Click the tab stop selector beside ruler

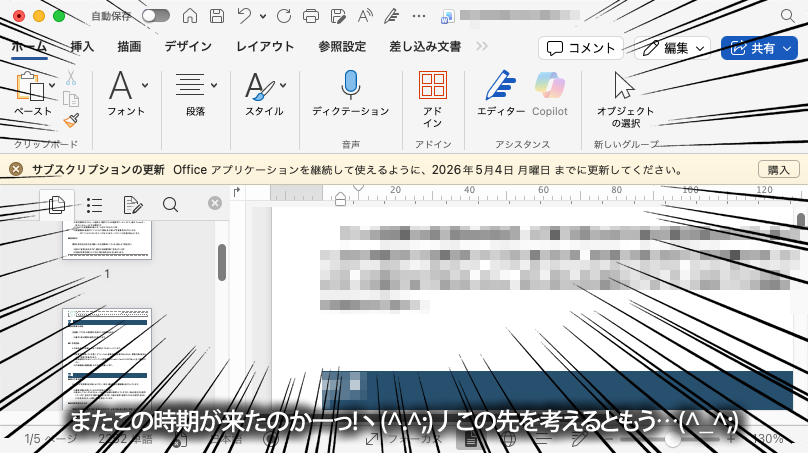coord(237,192)
